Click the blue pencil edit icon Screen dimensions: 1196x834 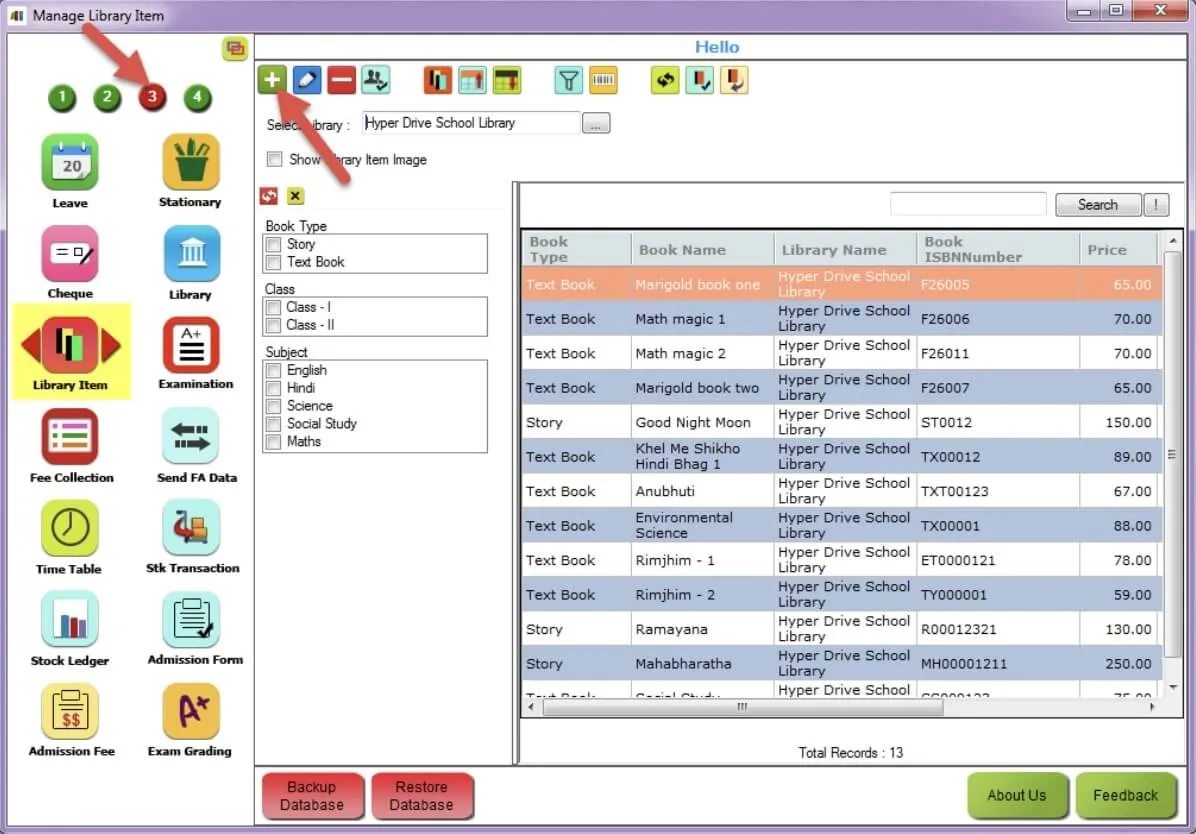(x=307, y=79)
